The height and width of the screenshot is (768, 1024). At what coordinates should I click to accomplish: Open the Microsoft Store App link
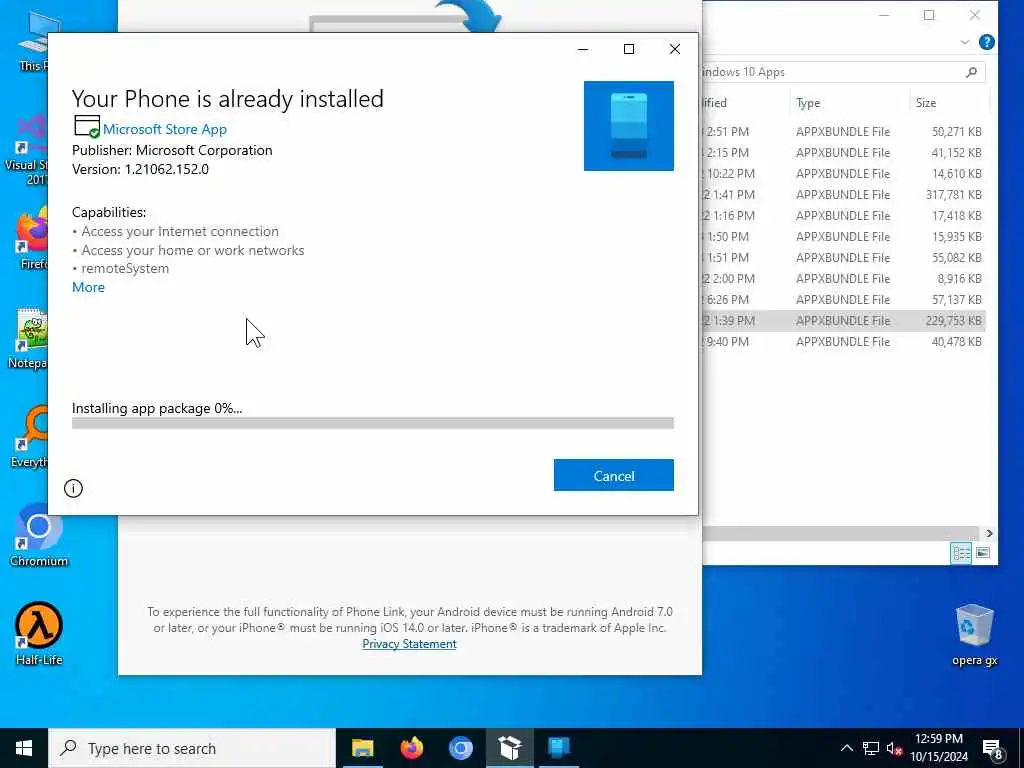pos(165,129)
